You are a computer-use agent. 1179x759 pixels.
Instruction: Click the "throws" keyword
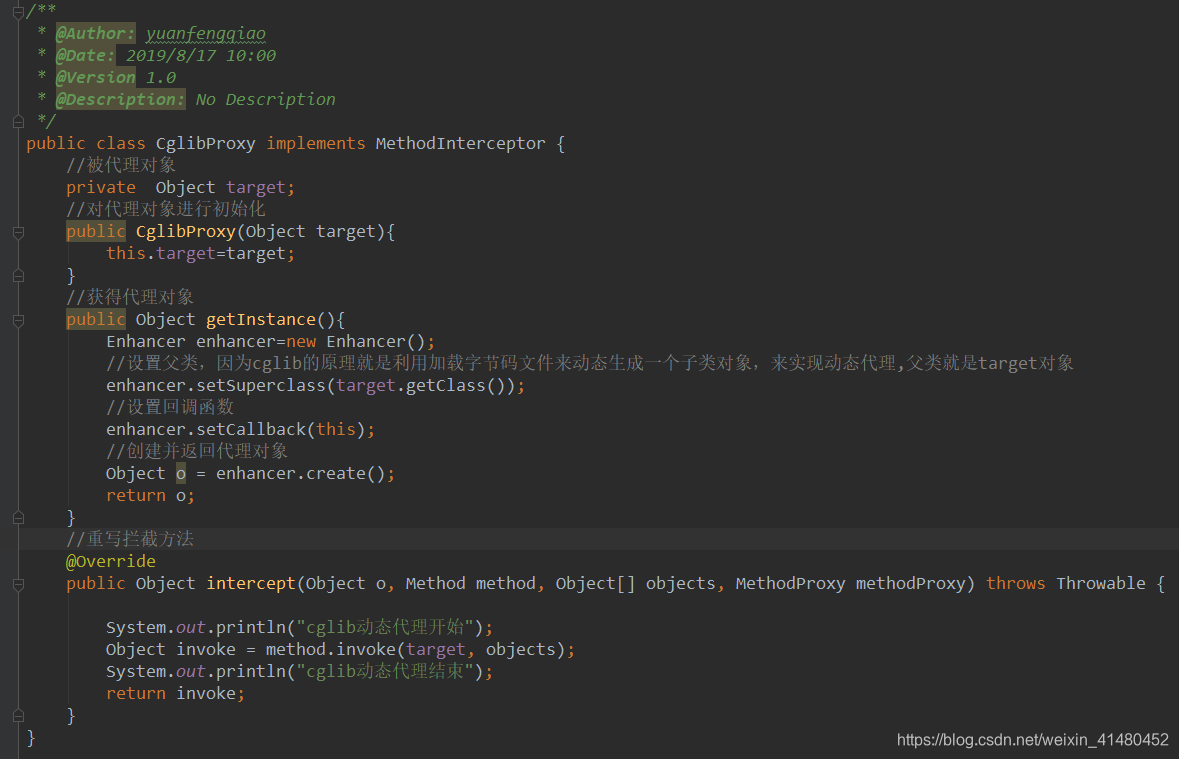point(1015,584)
